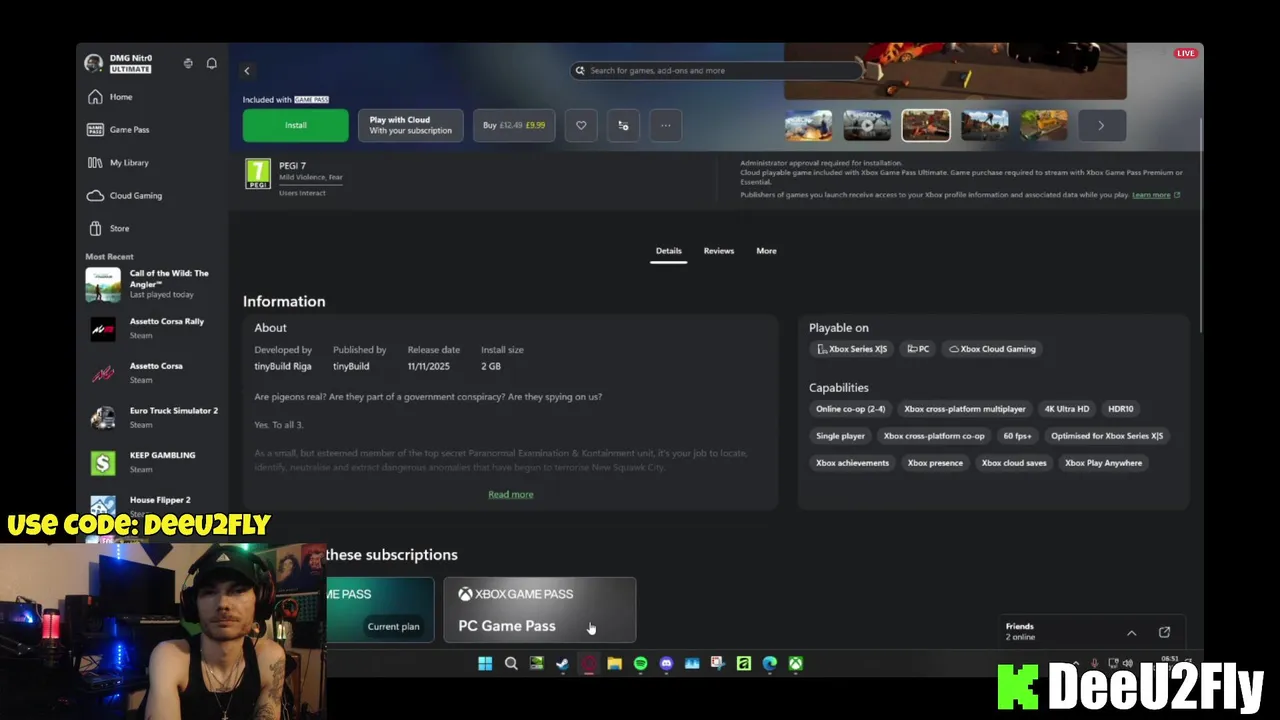
Task: Switch to the Details tab
Action: [668, 251]
